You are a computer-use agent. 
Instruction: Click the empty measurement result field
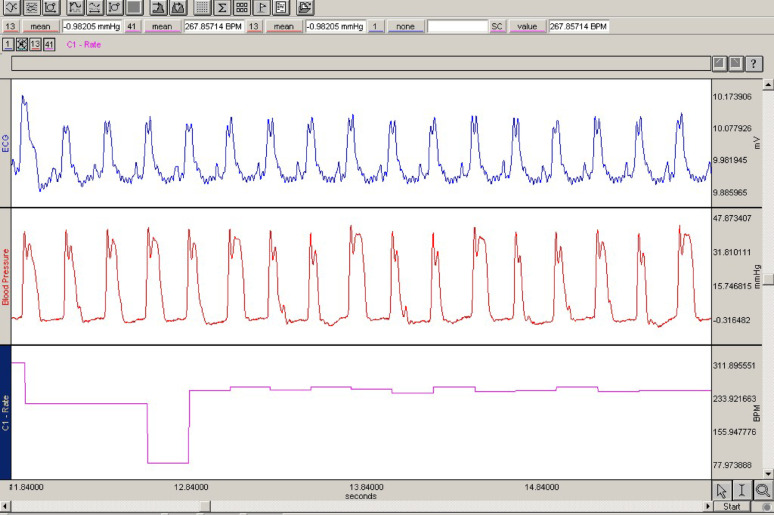[457, 26]
